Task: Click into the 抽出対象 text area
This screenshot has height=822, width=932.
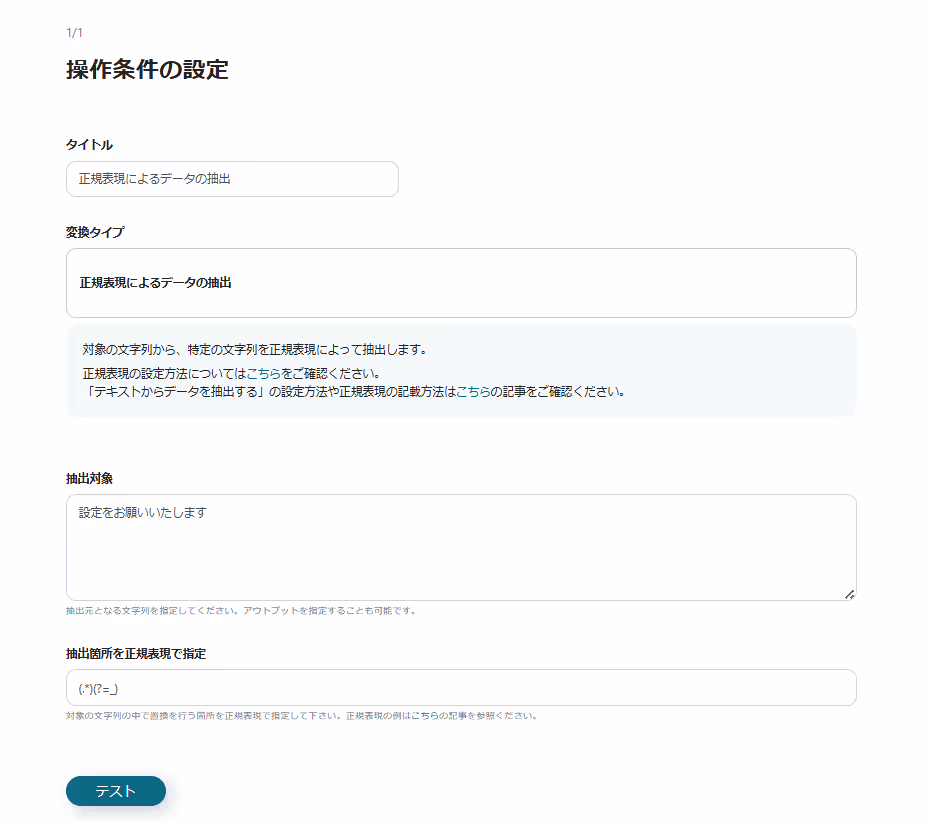Action: (x=461, y=547)
